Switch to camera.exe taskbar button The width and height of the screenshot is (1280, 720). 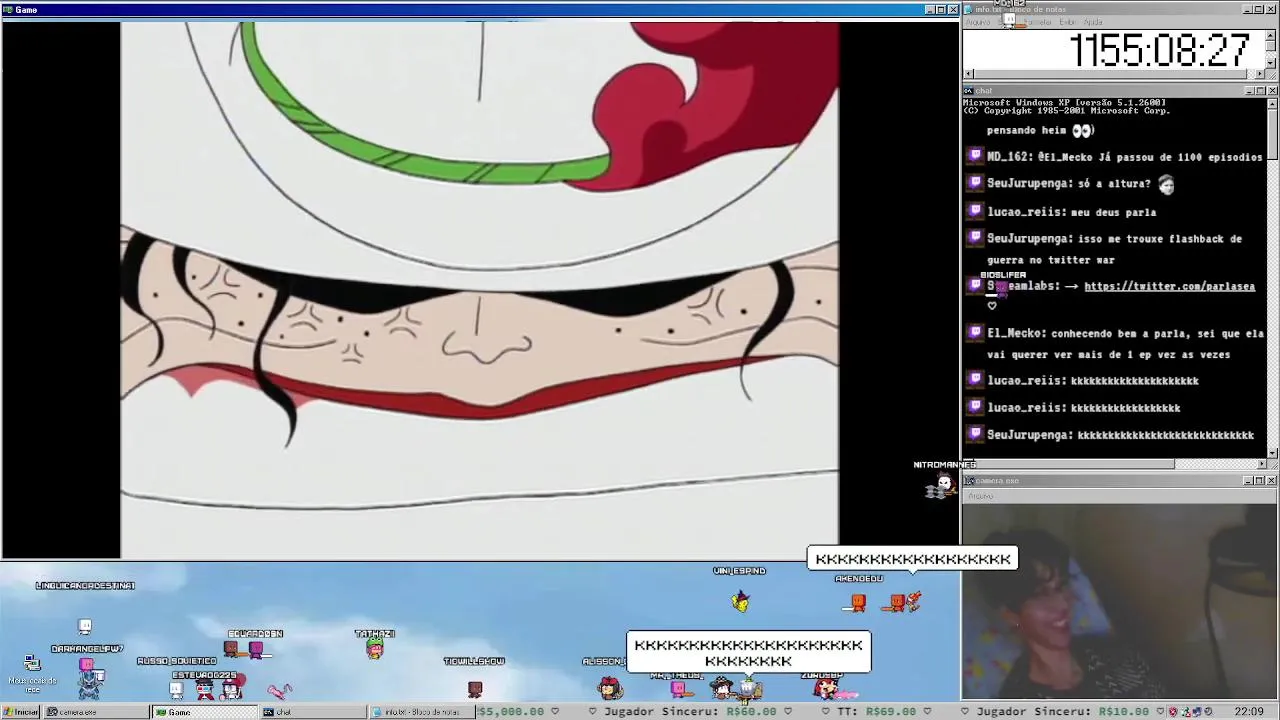click(x=95, y=712)
